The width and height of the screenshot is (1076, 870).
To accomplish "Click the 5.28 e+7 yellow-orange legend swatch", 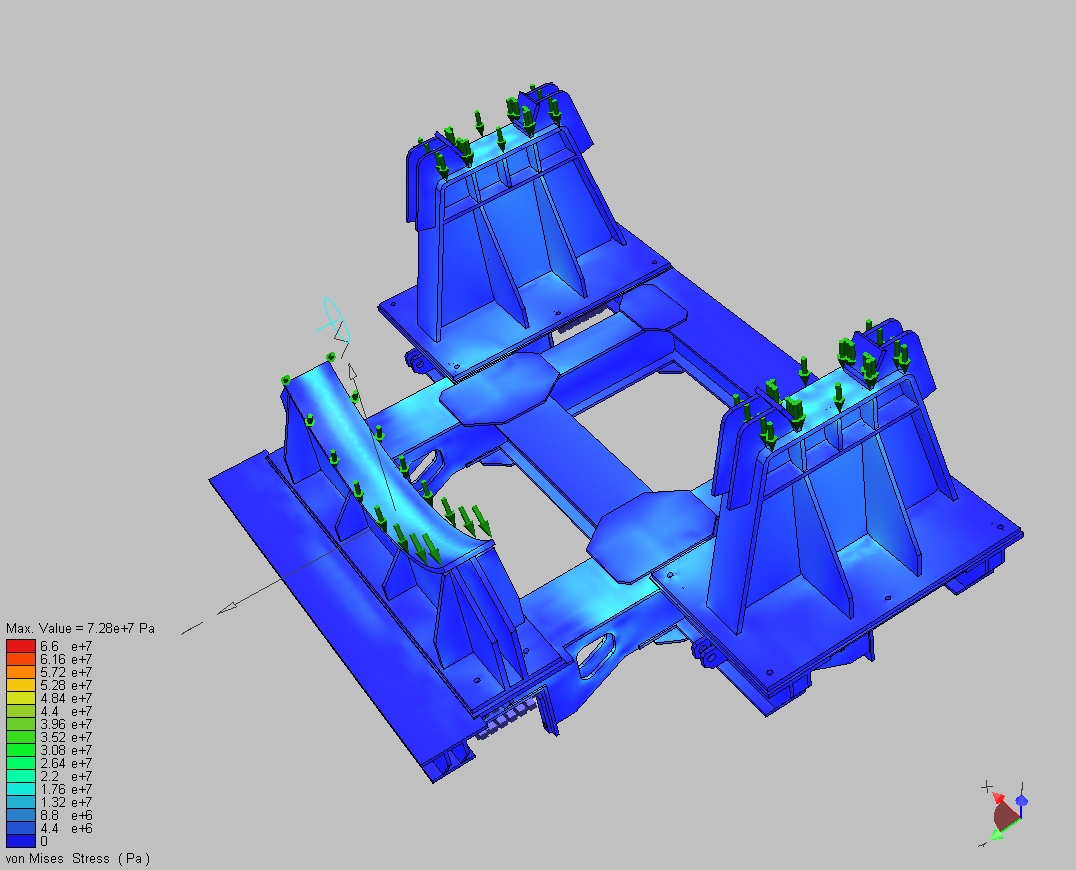I will (x=21, y=685).
